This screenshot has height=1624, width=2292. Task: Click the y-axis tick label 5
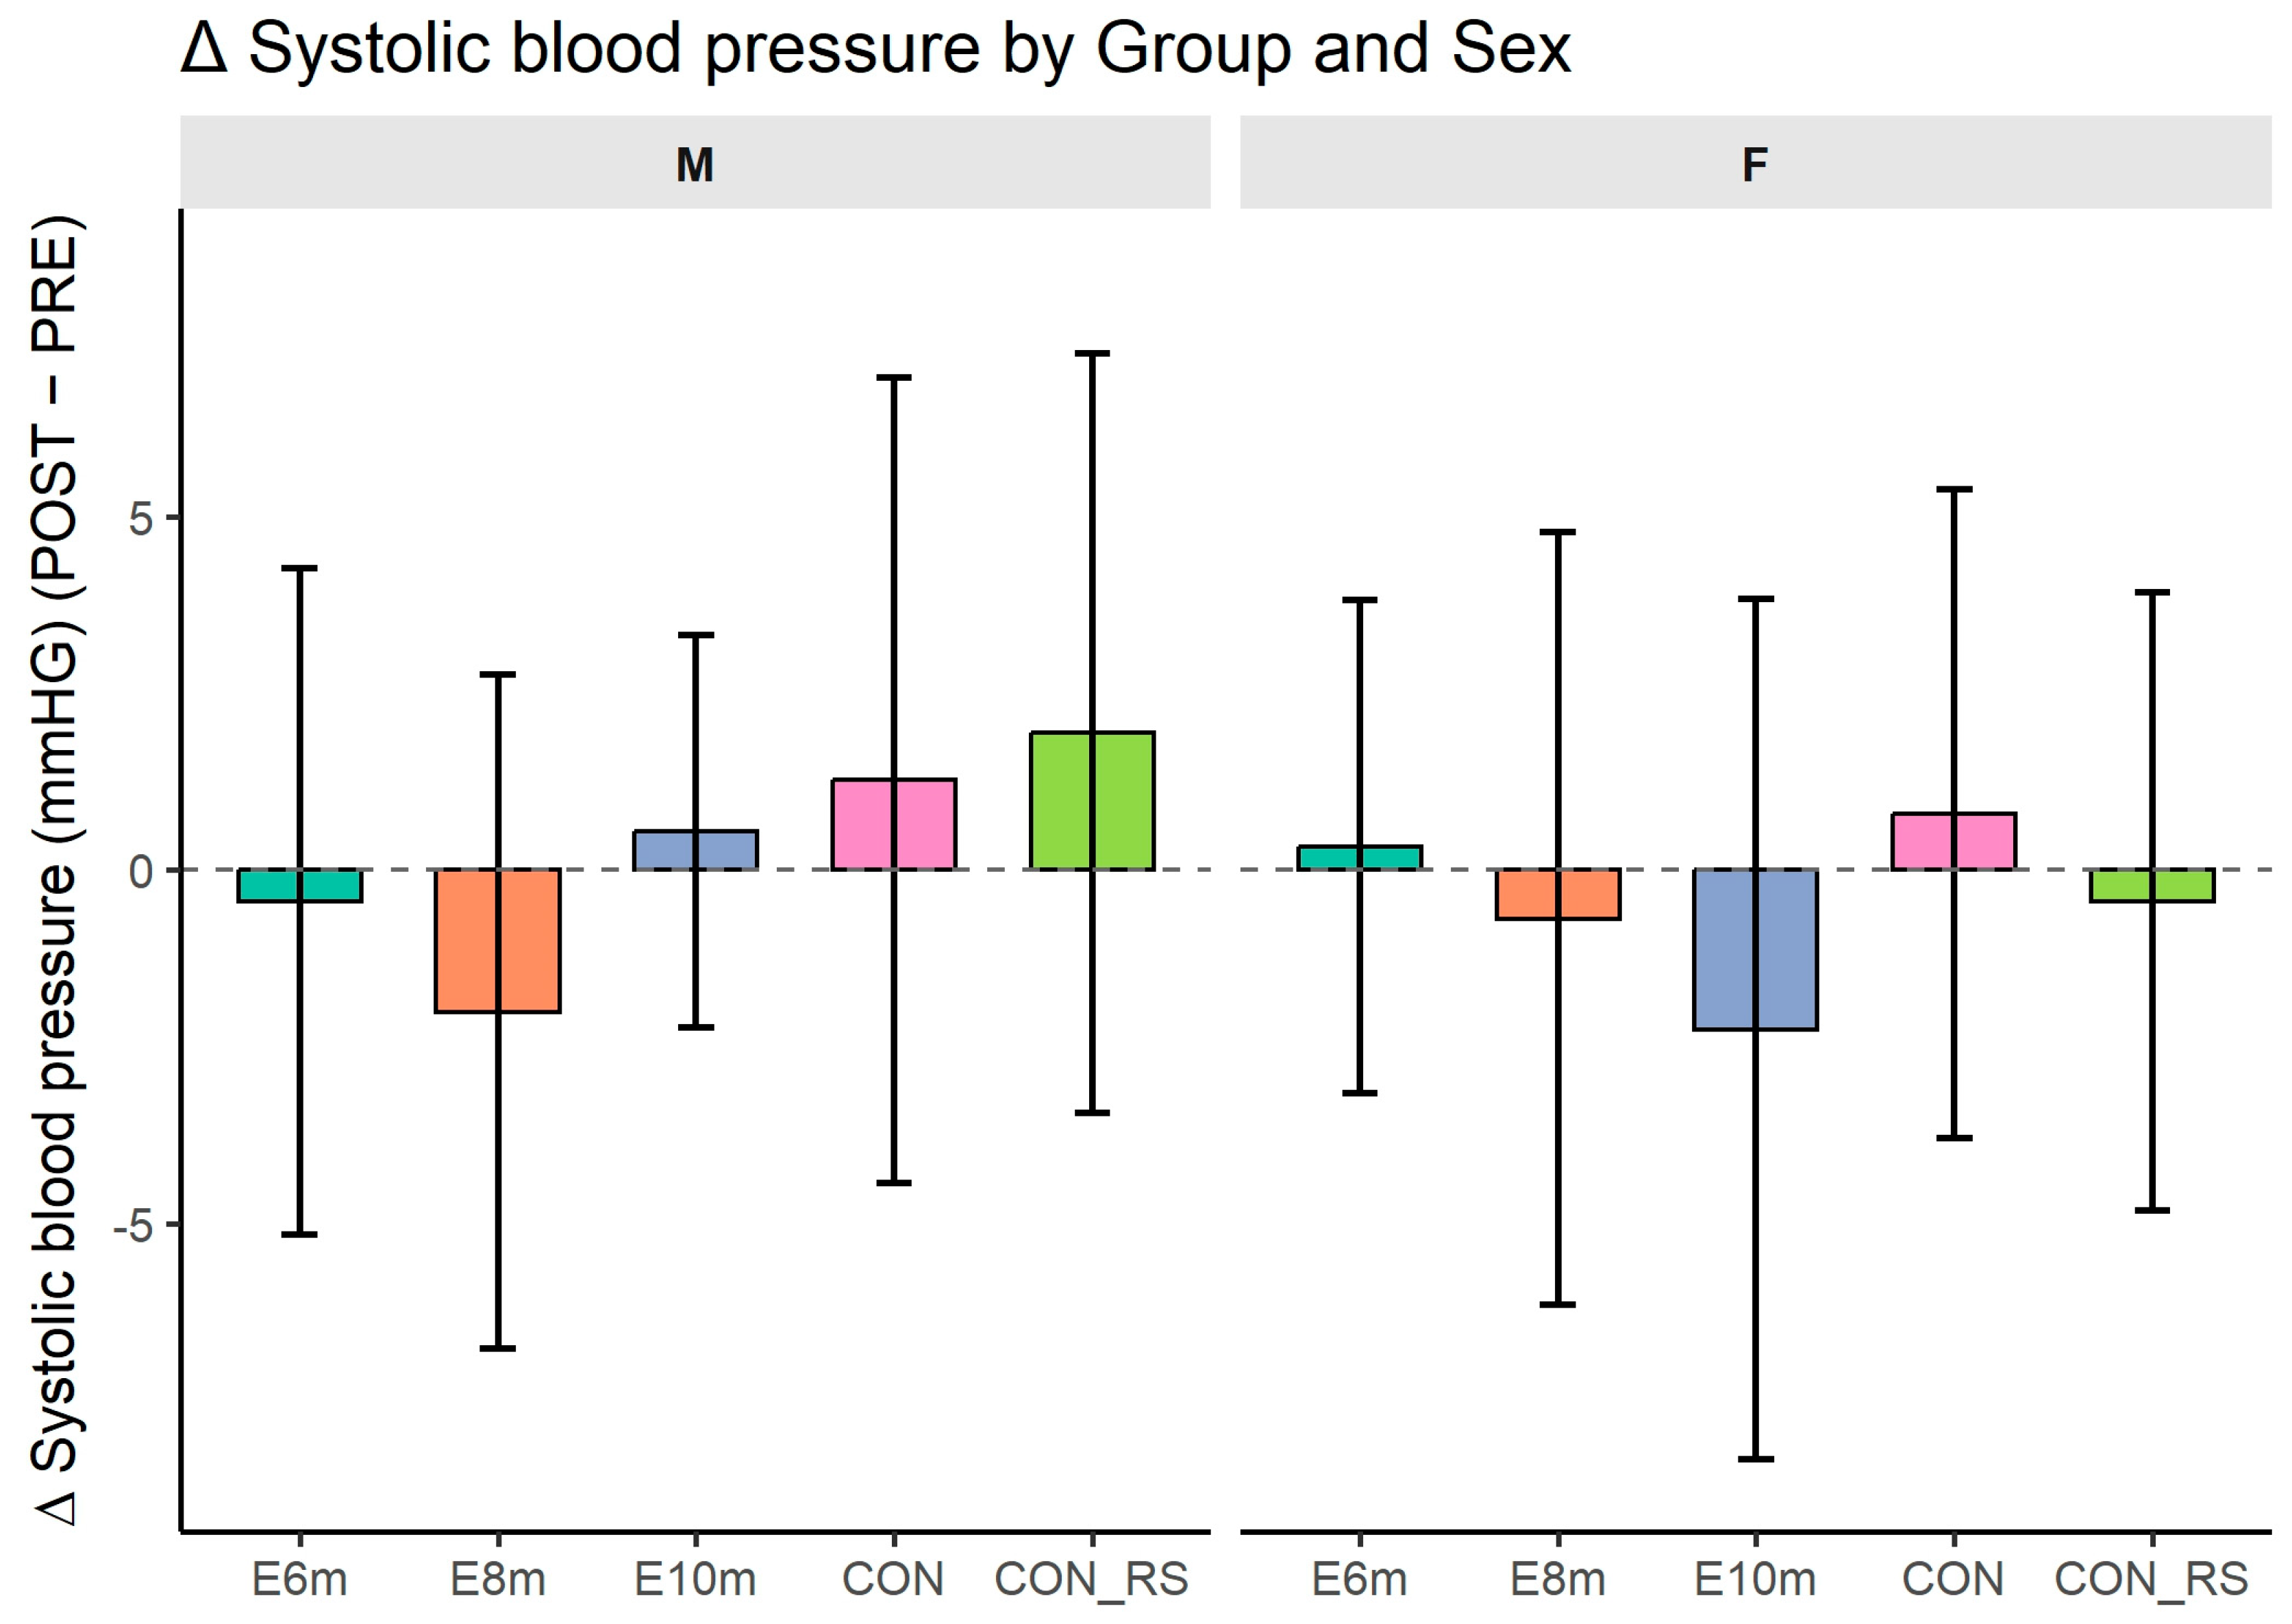tap(141, 518)
